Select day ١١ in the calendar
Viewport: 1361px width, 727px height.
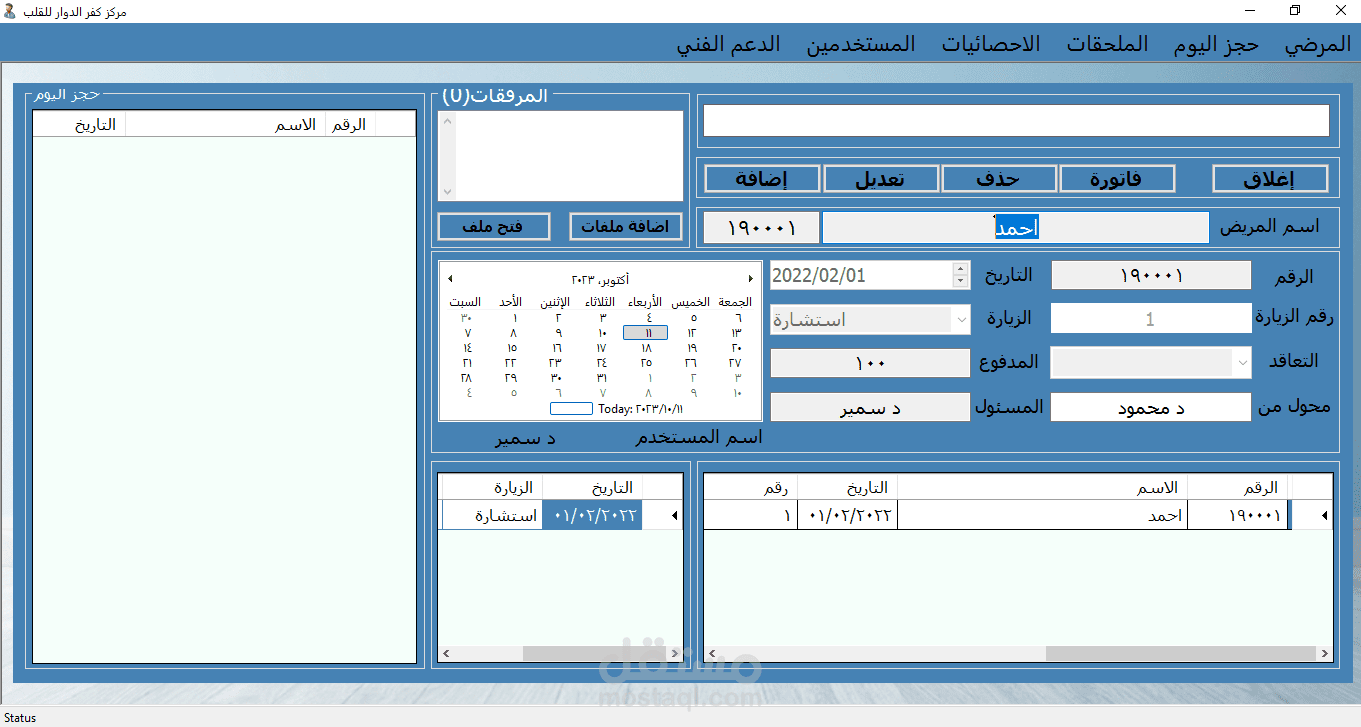(x=646, y=333)
